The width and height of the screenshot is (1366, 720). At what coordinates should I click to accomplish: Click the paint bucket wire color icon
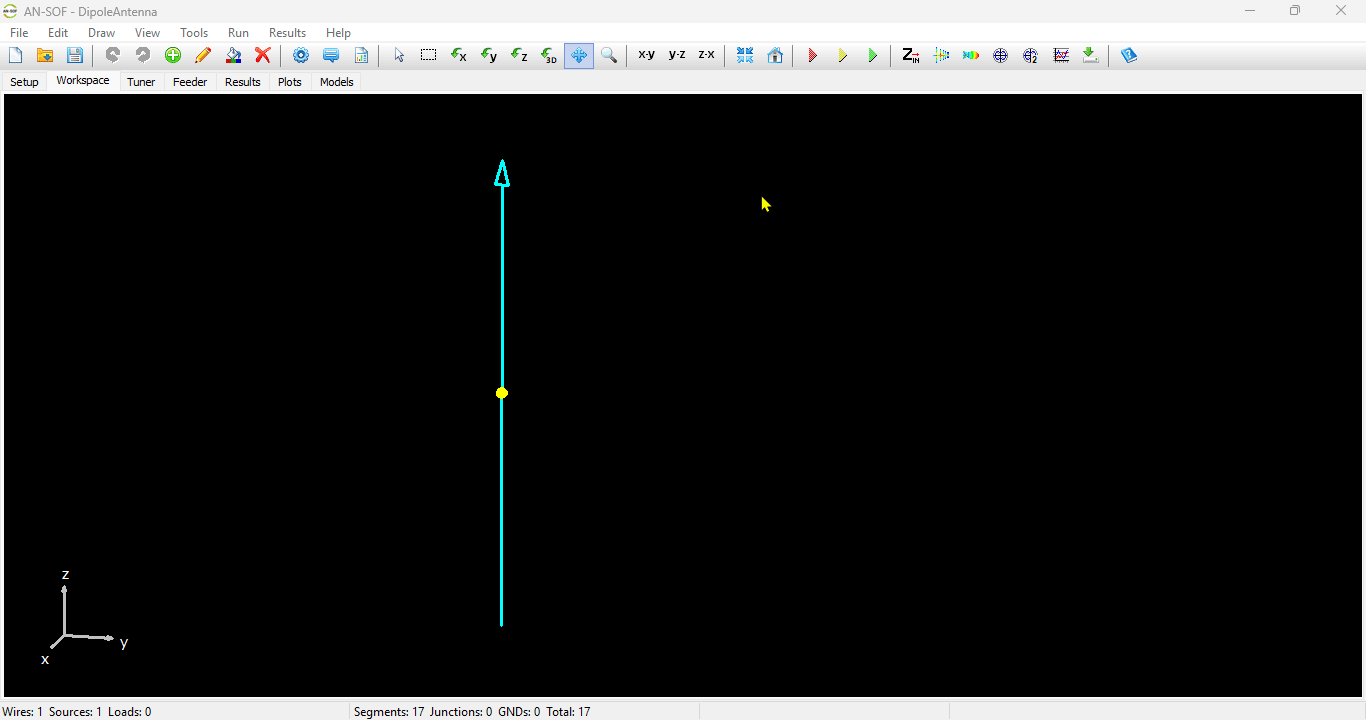click(233, 56)
